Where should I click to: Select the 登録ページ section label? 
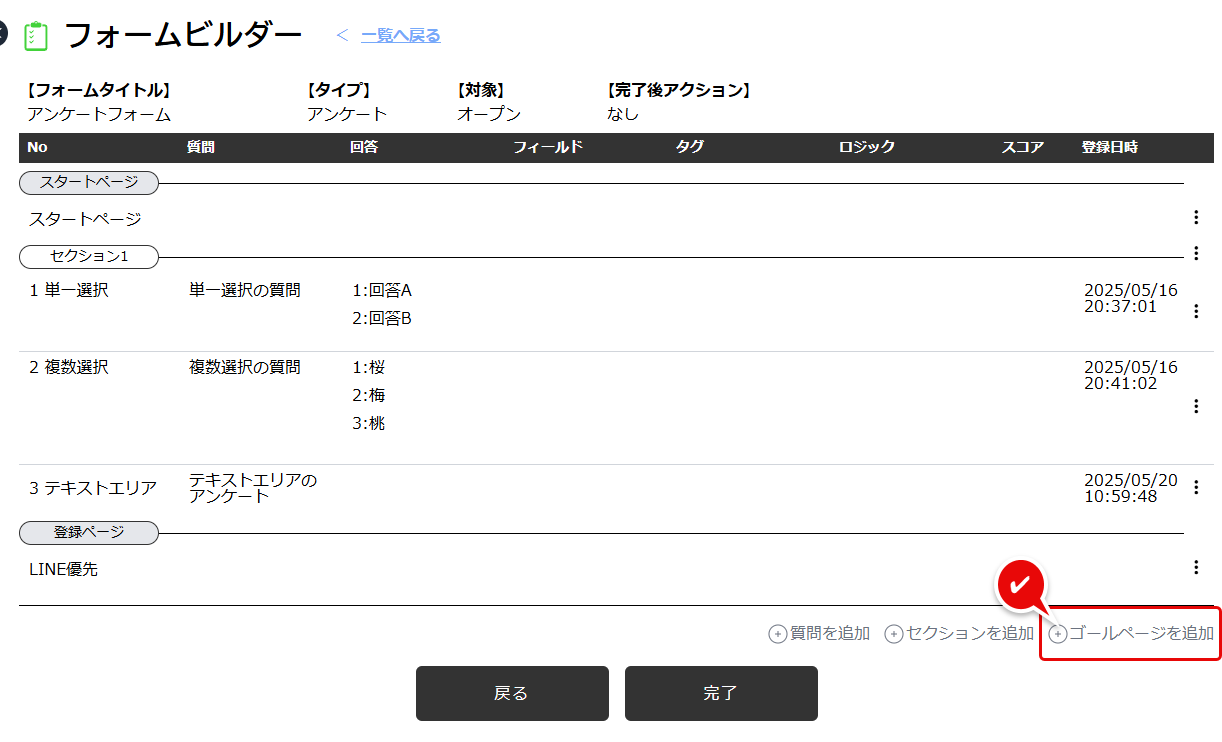(89, 533)
